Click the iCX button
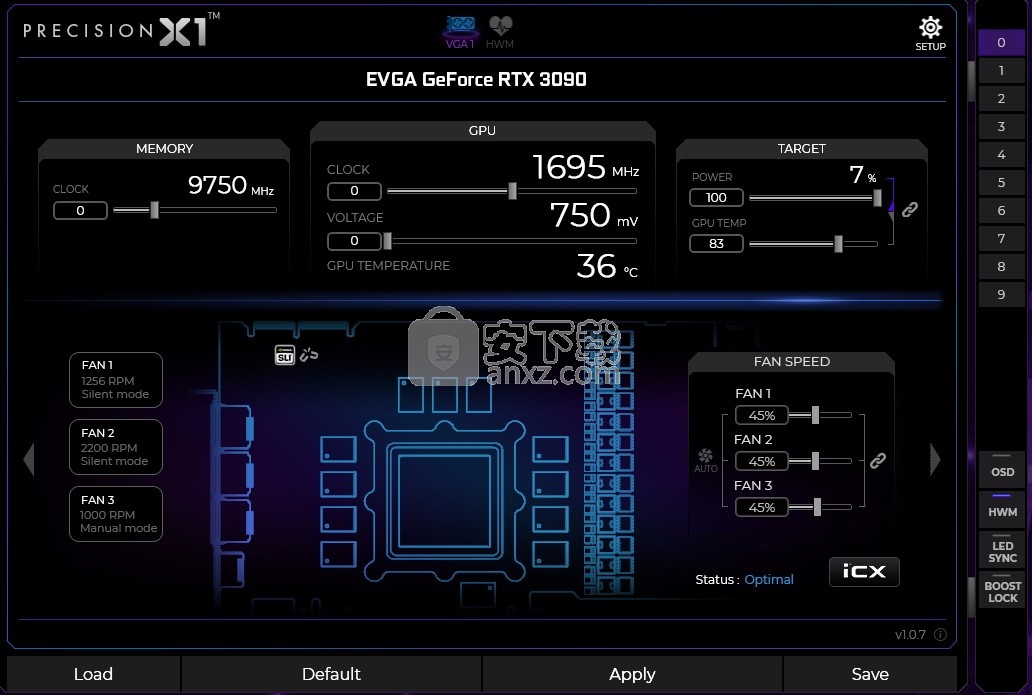Screen dimensions: 1032x695 pyautogui.click(x=864, y=571)
